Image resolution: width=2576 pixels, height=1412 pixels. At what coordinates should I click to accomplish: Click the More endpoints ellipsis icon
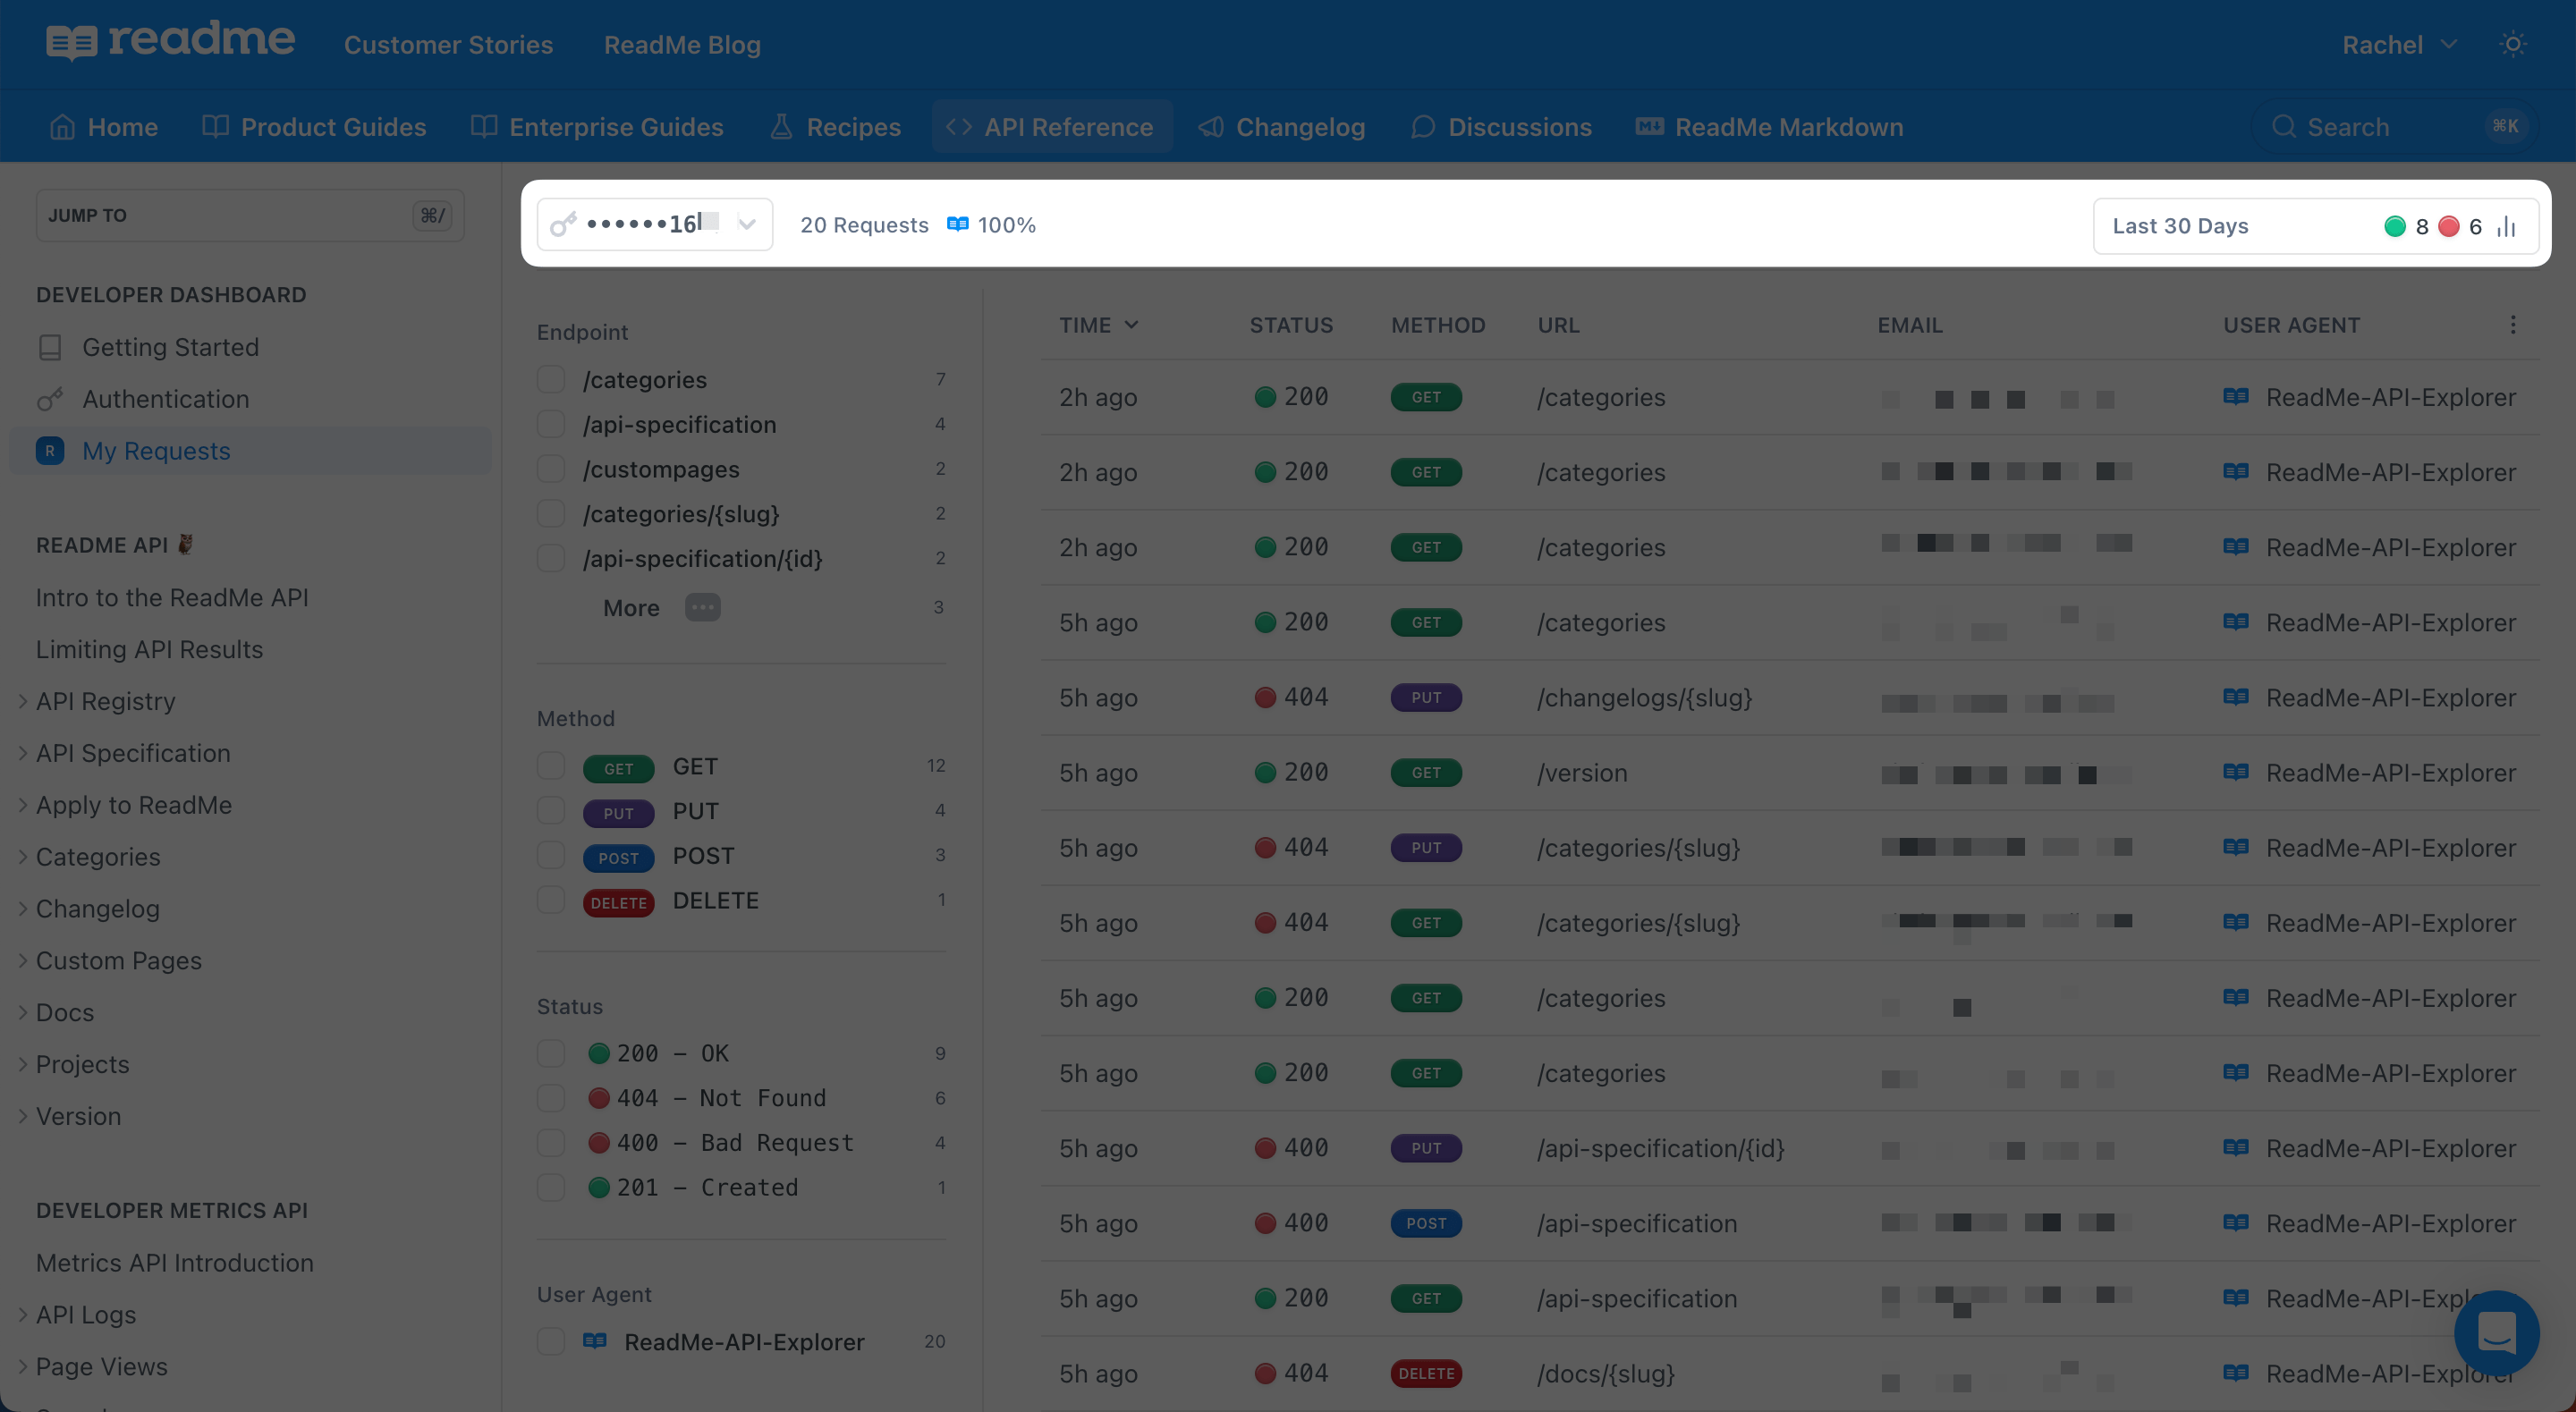pos(702,608)
